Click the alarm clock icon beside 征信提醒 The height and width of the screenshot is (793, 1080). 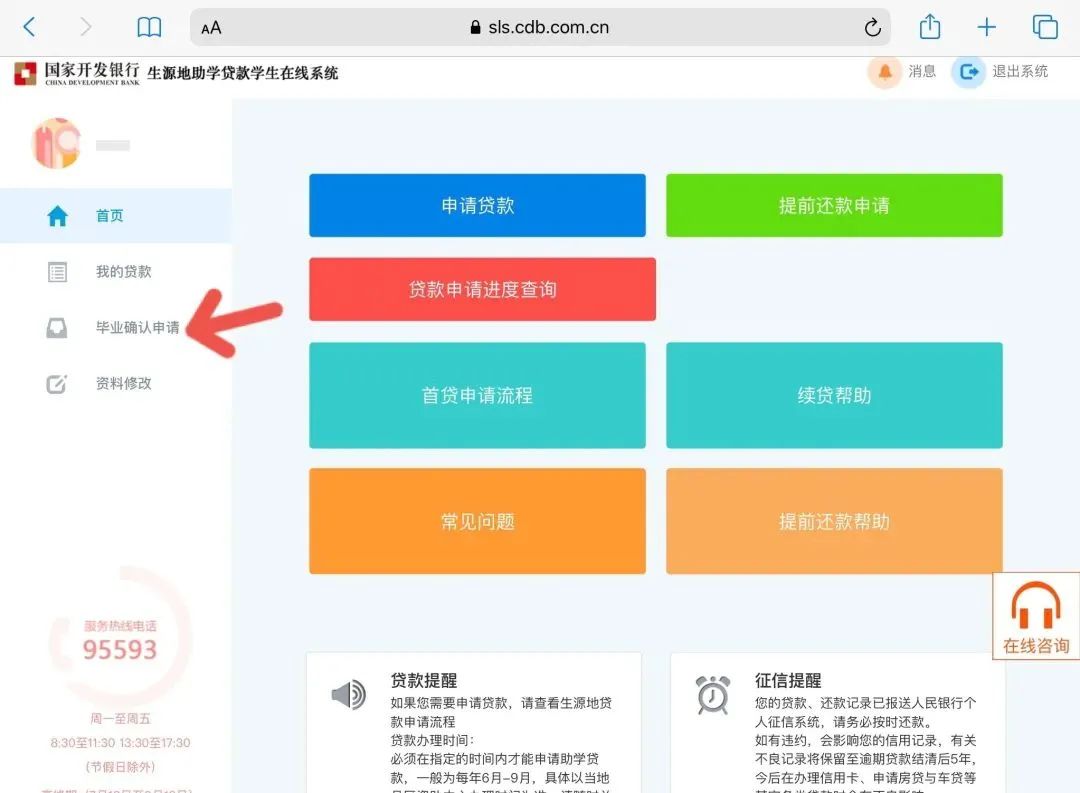click(x=712, y=694)
